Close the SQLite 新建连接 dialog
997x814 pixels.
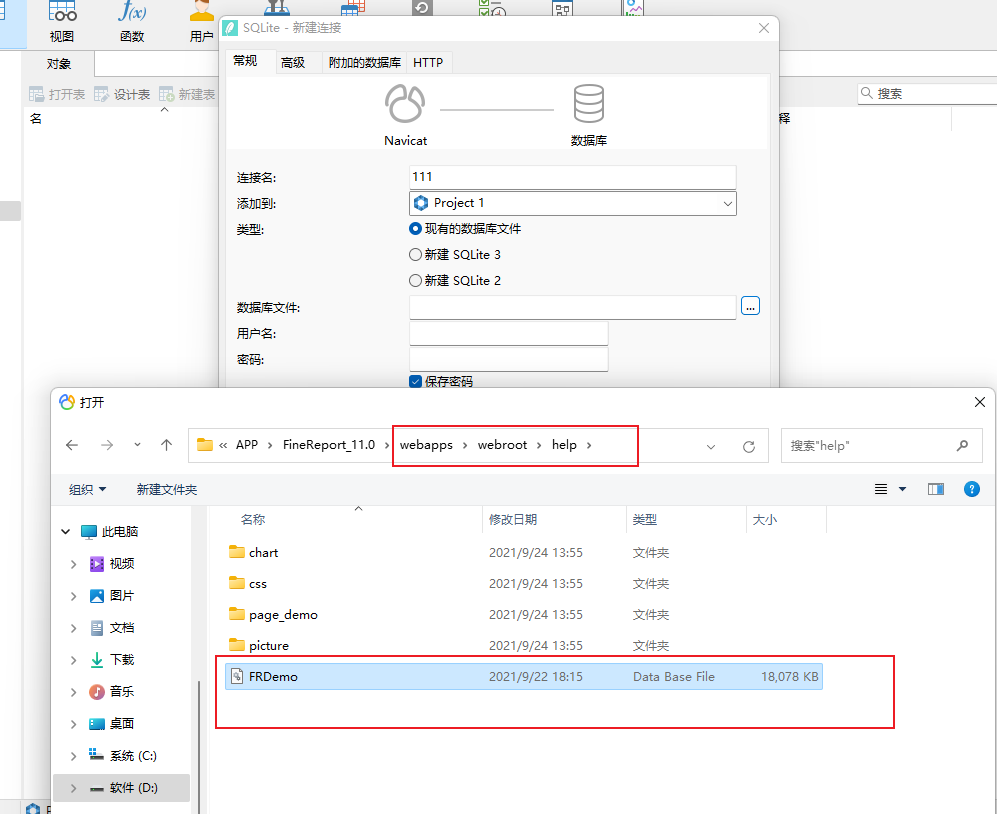(764, 28)
